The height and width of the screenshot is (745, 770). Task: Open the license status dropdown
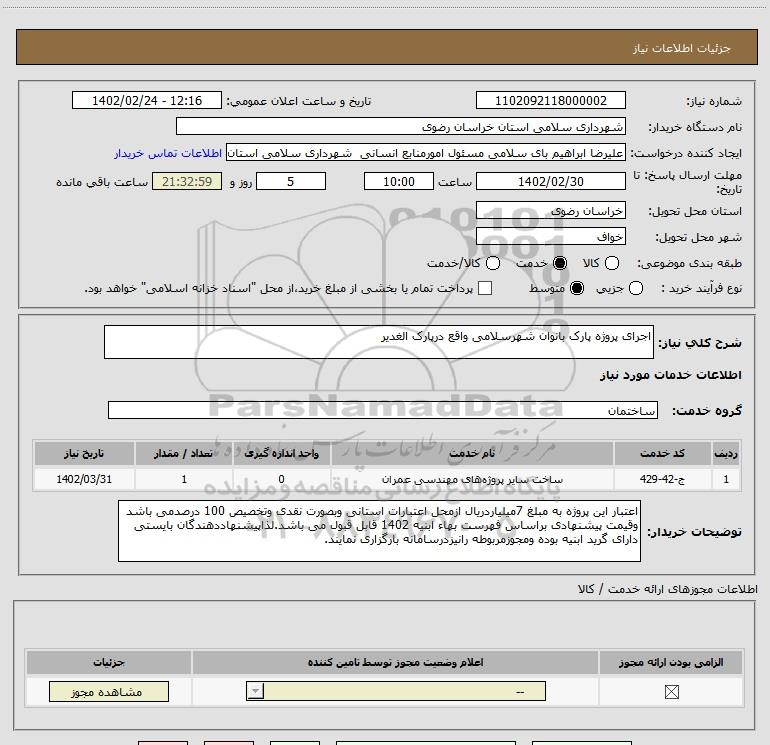pos(396,691)
